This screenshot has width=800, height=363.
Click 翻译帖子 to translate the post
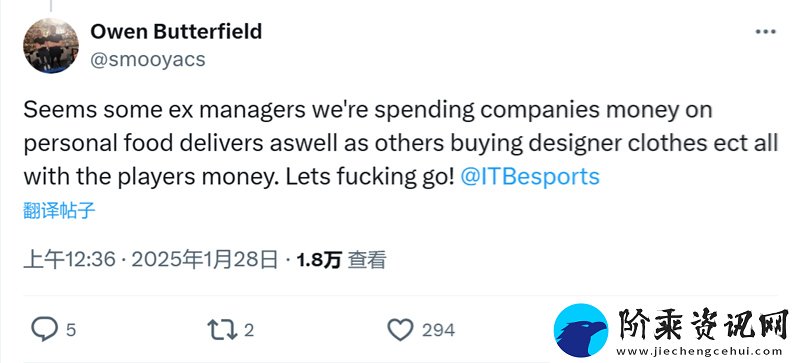click(59, 210)
